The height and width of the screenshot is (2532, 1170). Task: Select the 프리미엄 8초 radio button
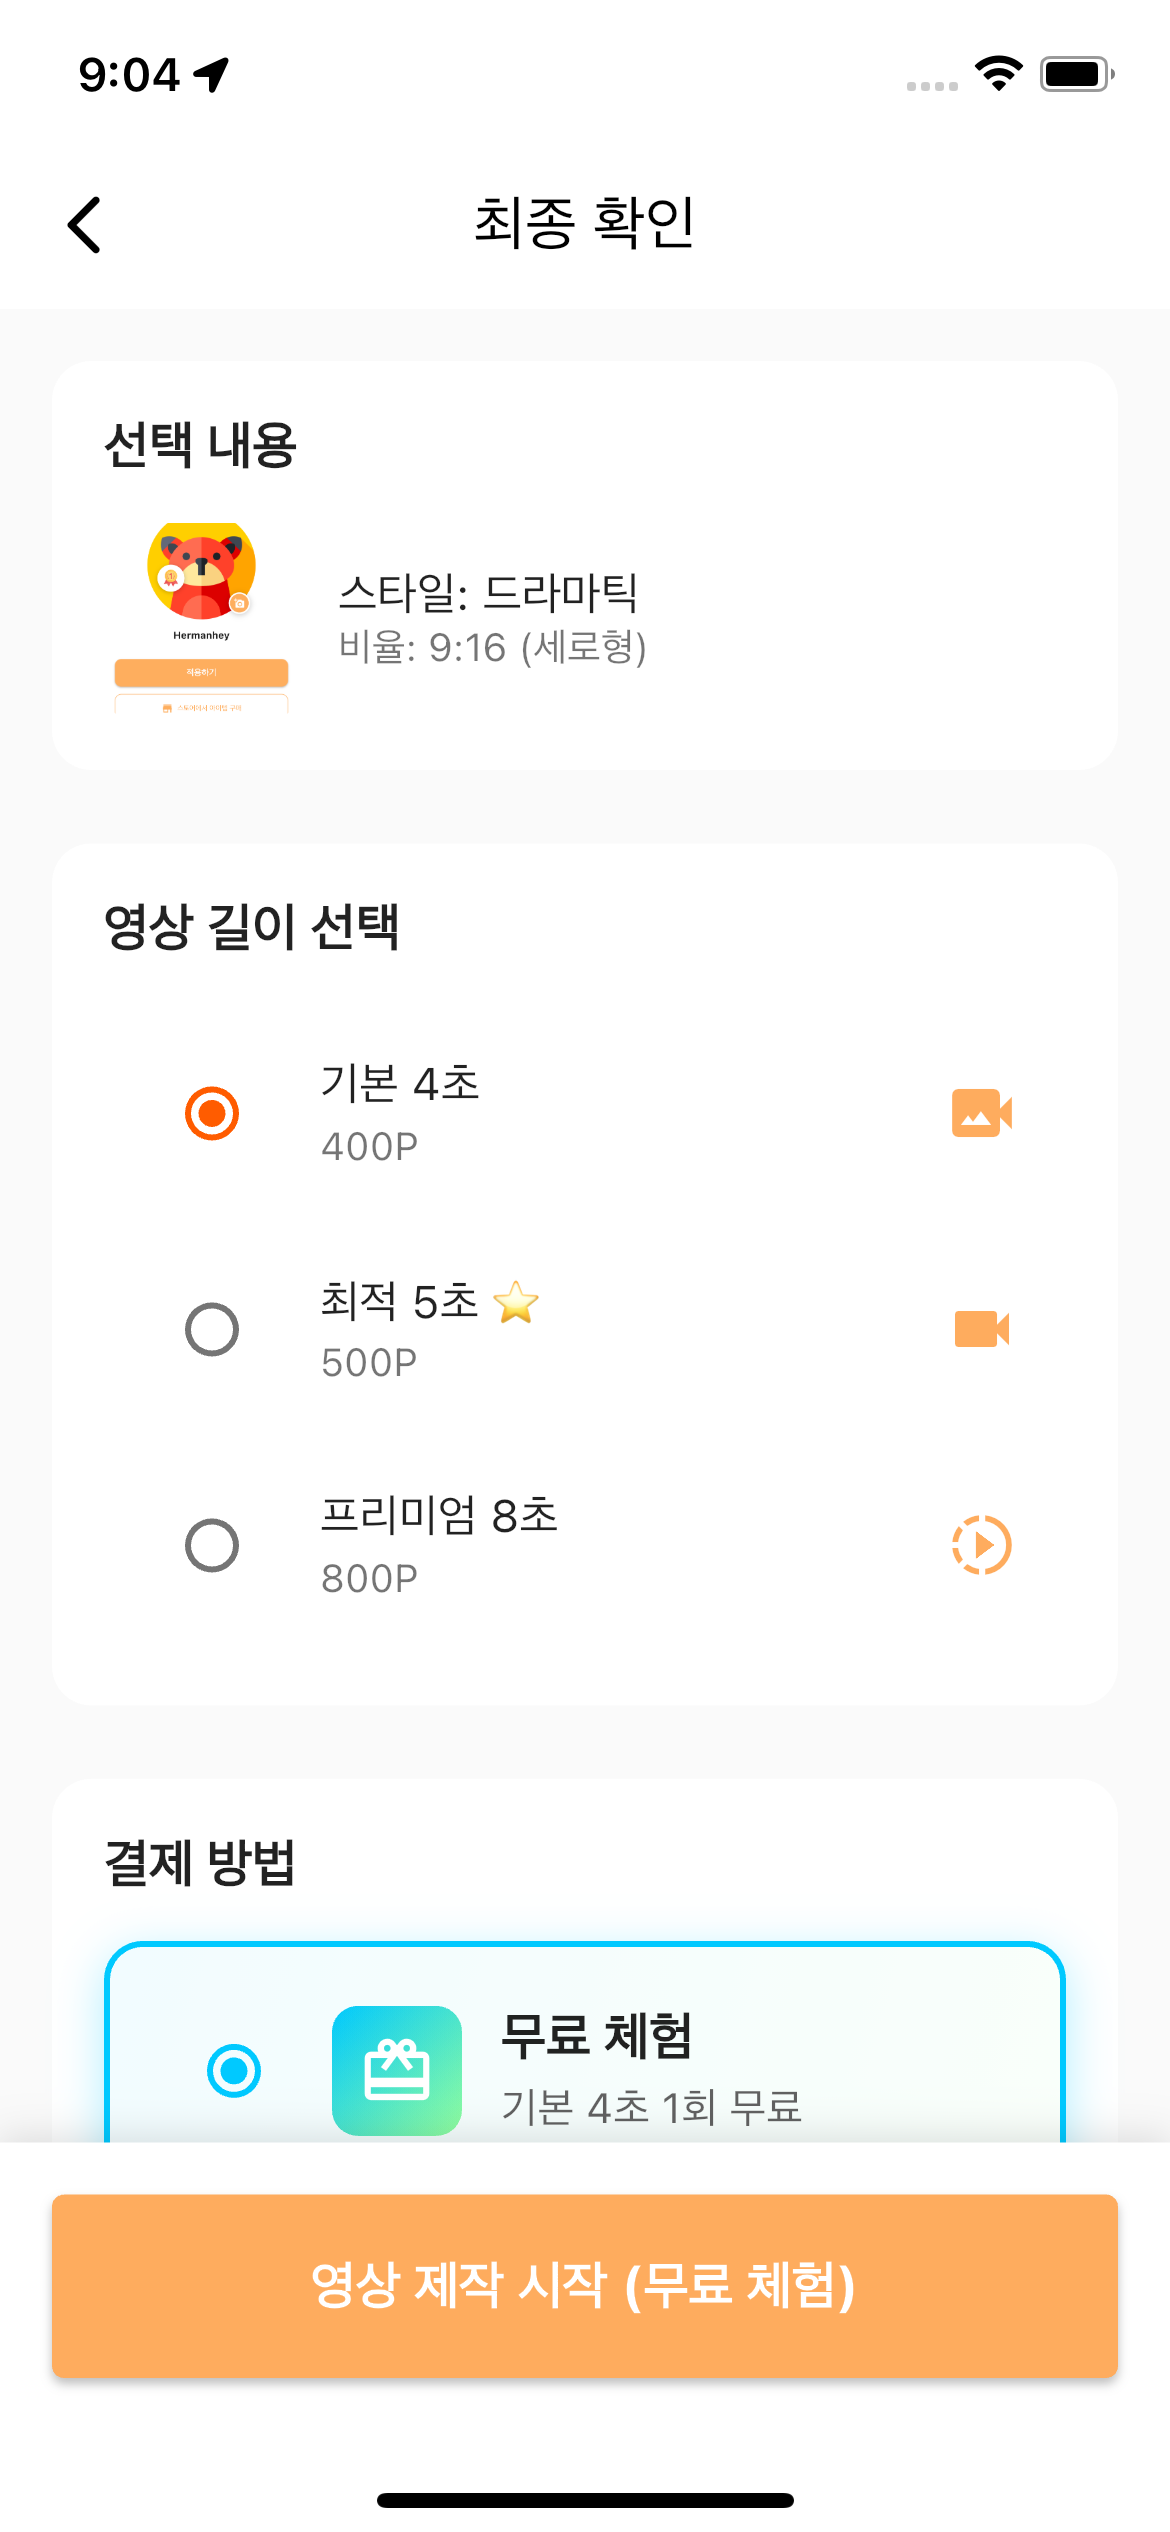pos(212,1545)
